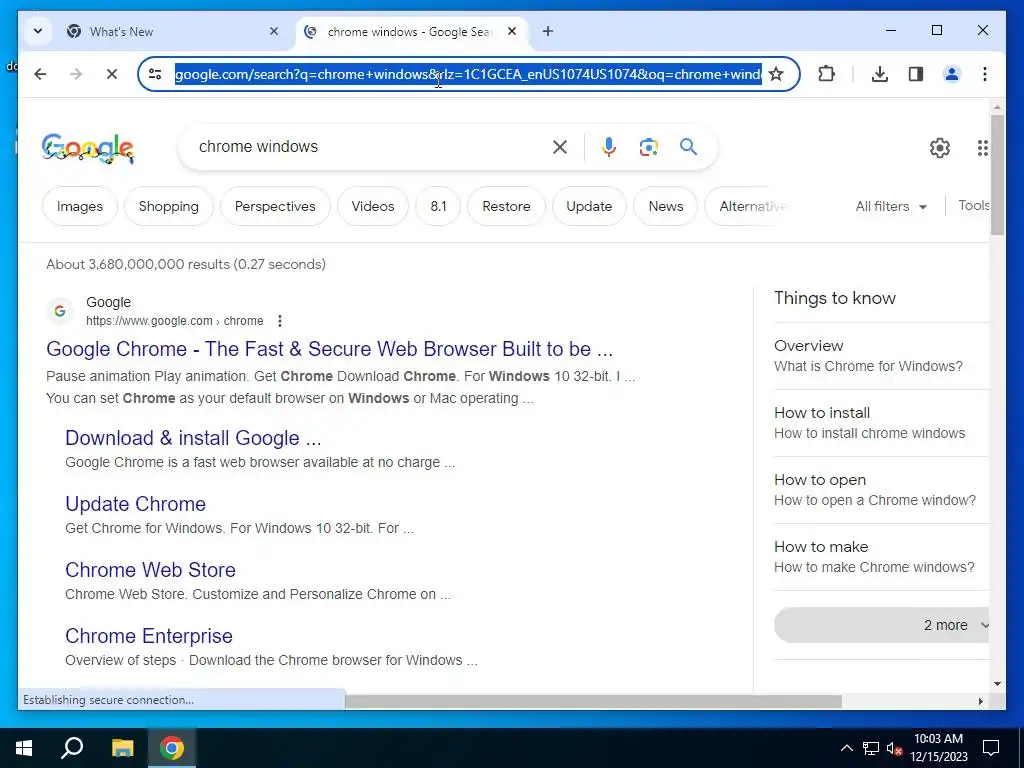Filter results by Images
Image resolution: width=1024 pixels, height=768 pixels.
coord(80,206)
